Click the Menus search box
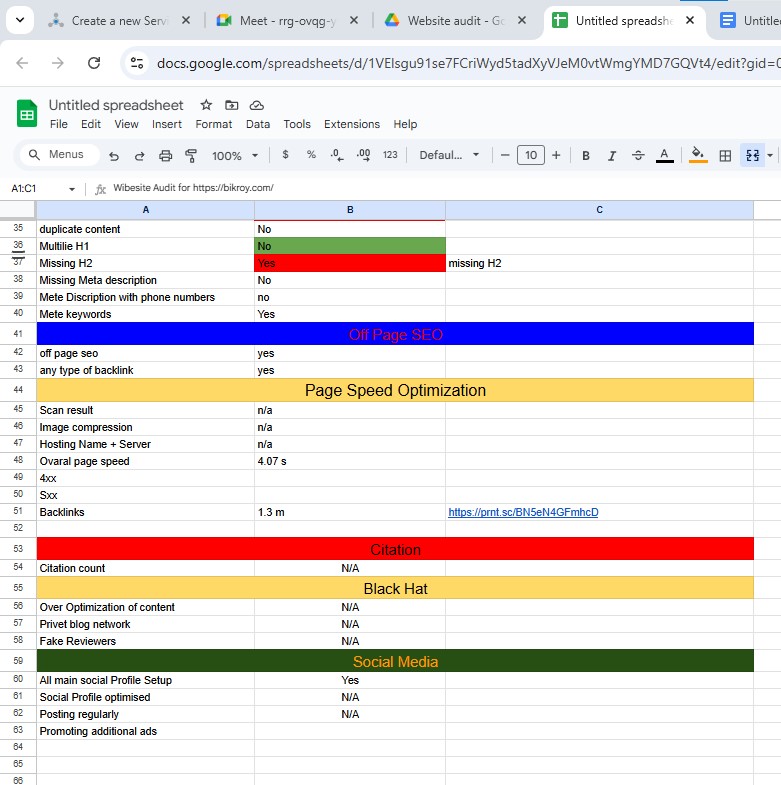 coord(60,155)
